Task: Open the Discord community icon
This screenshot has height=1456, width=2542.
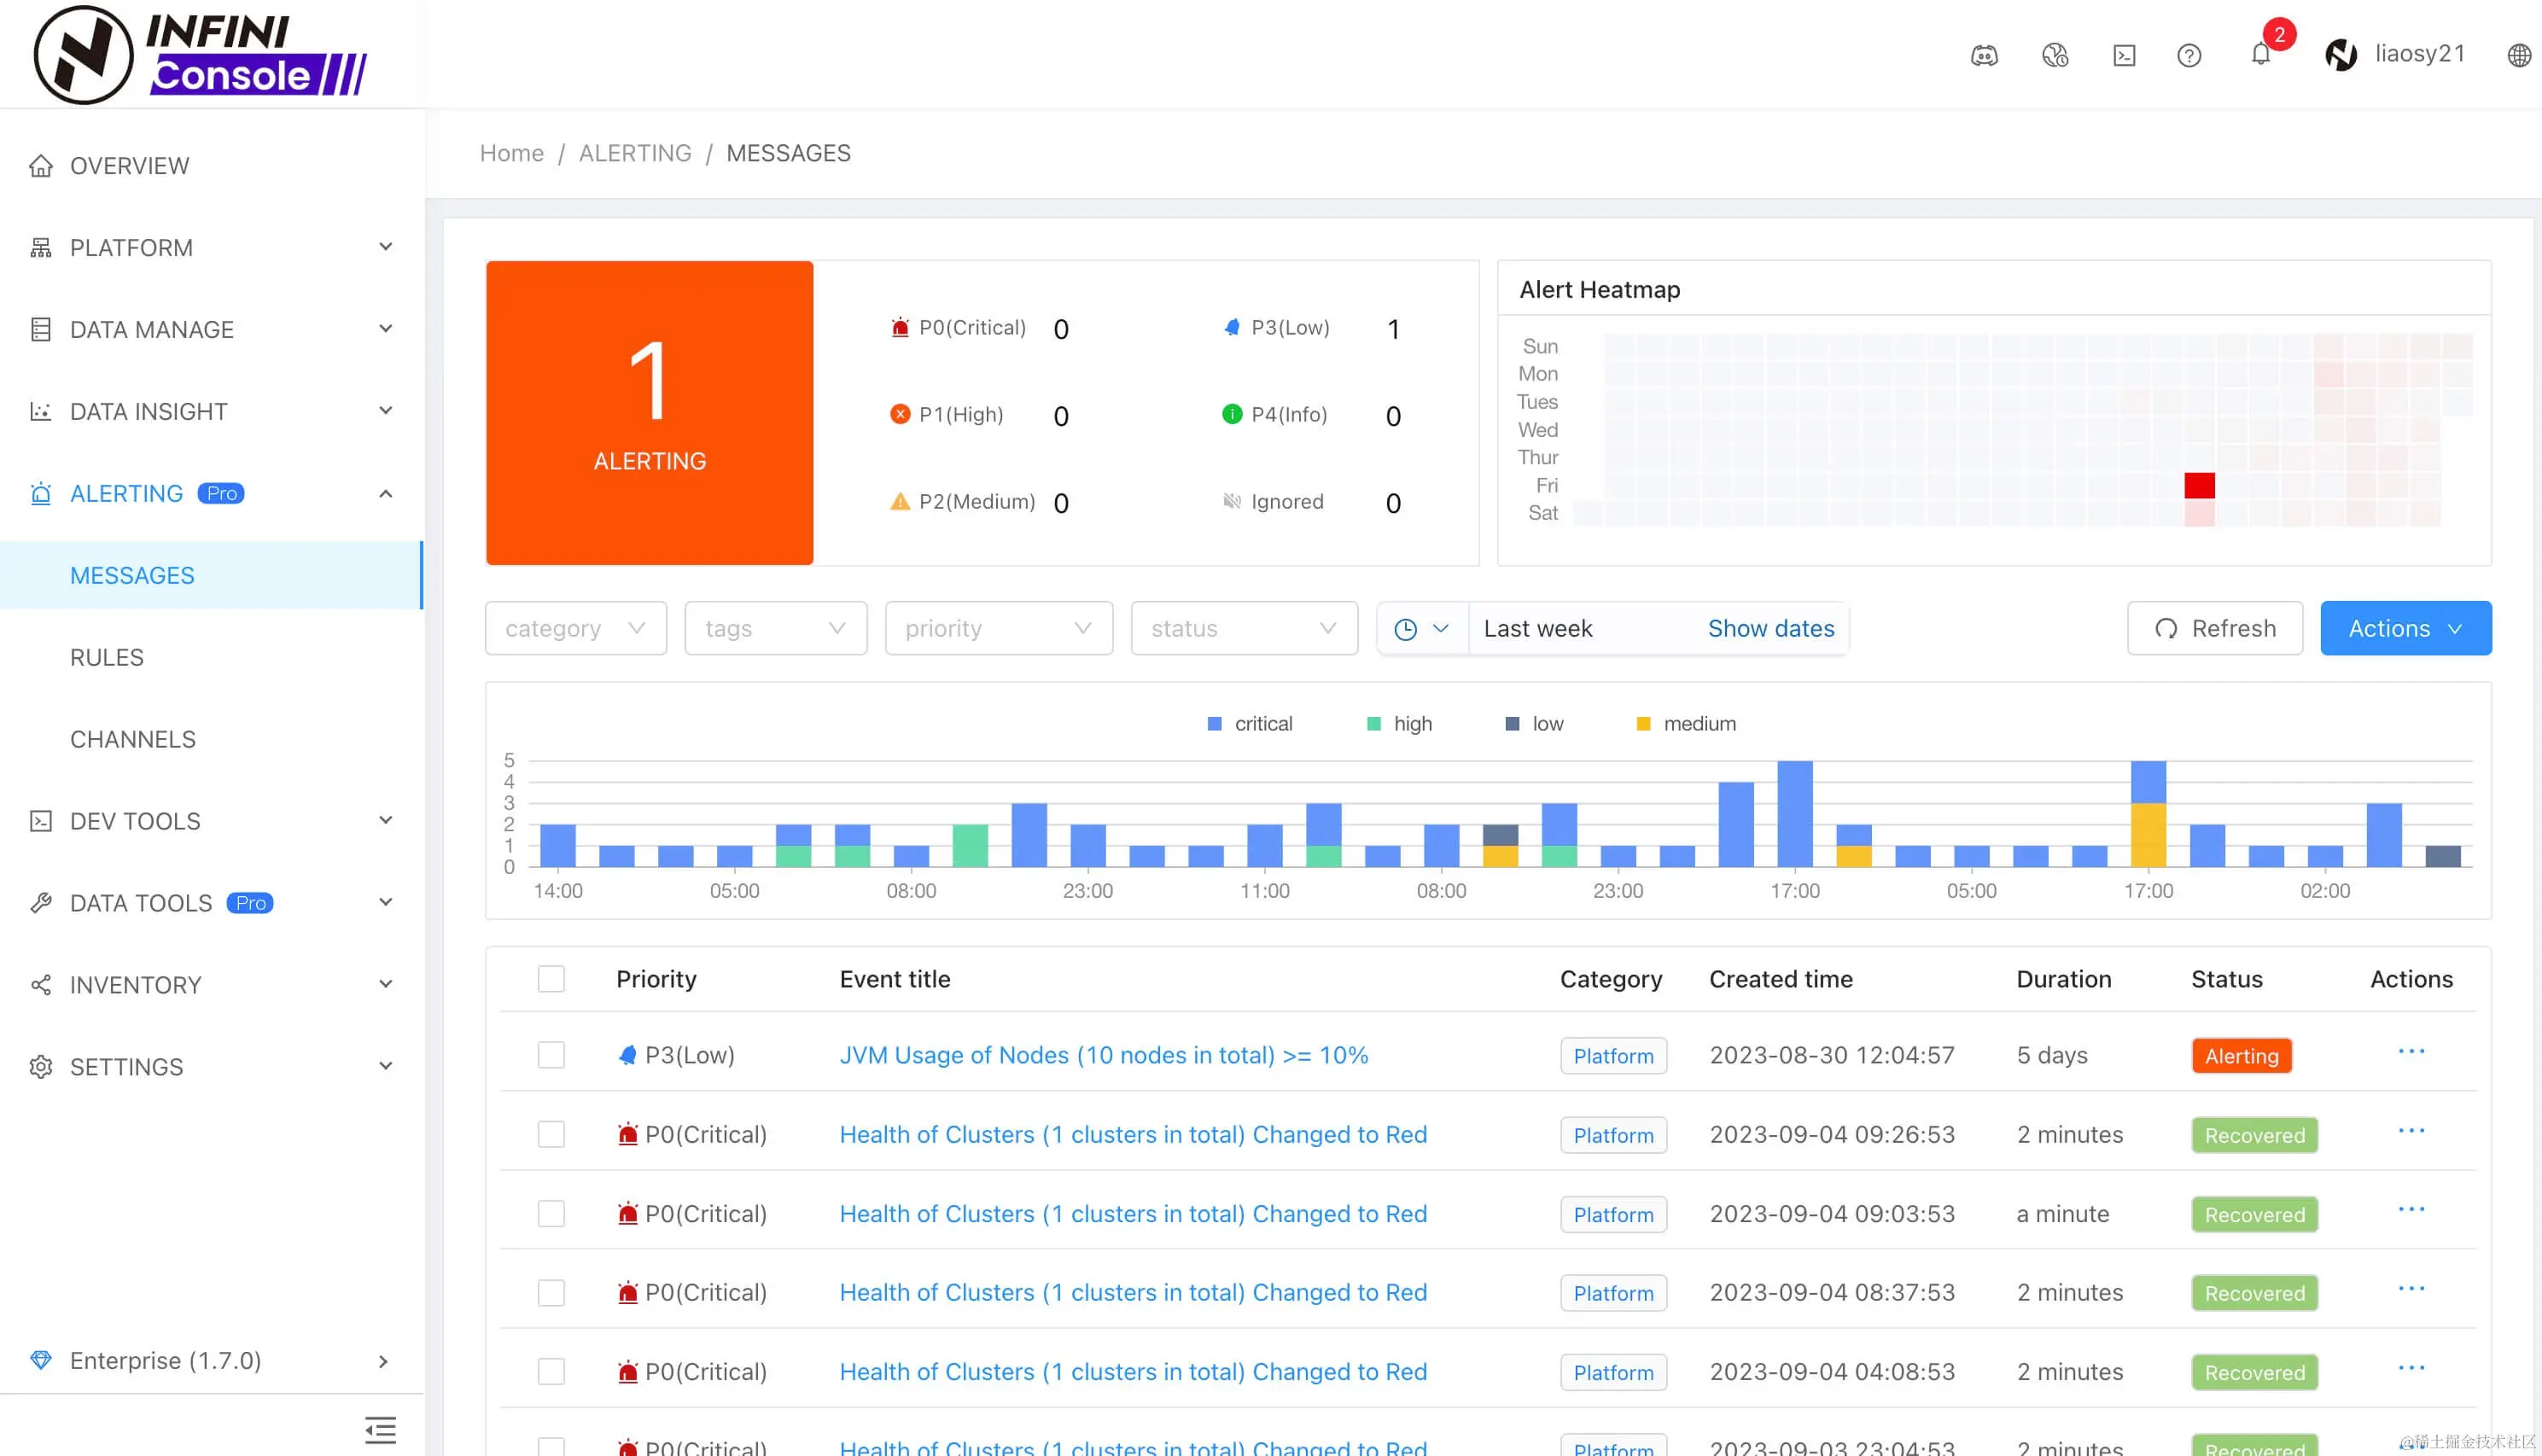Action: coord(1984,55)
